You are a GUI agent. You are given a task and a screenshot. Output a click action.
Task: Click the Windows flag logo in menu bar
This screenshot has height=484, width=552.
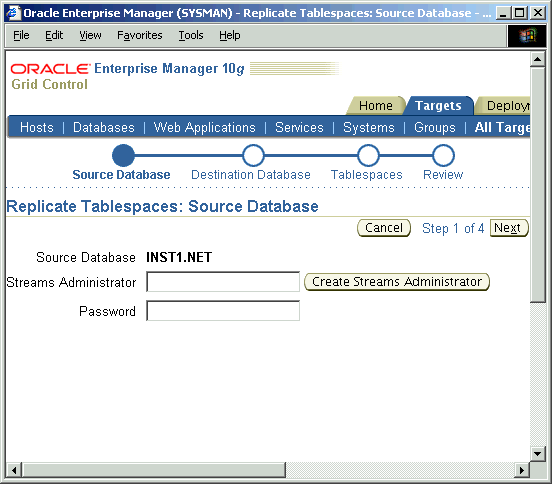[526, 36]
